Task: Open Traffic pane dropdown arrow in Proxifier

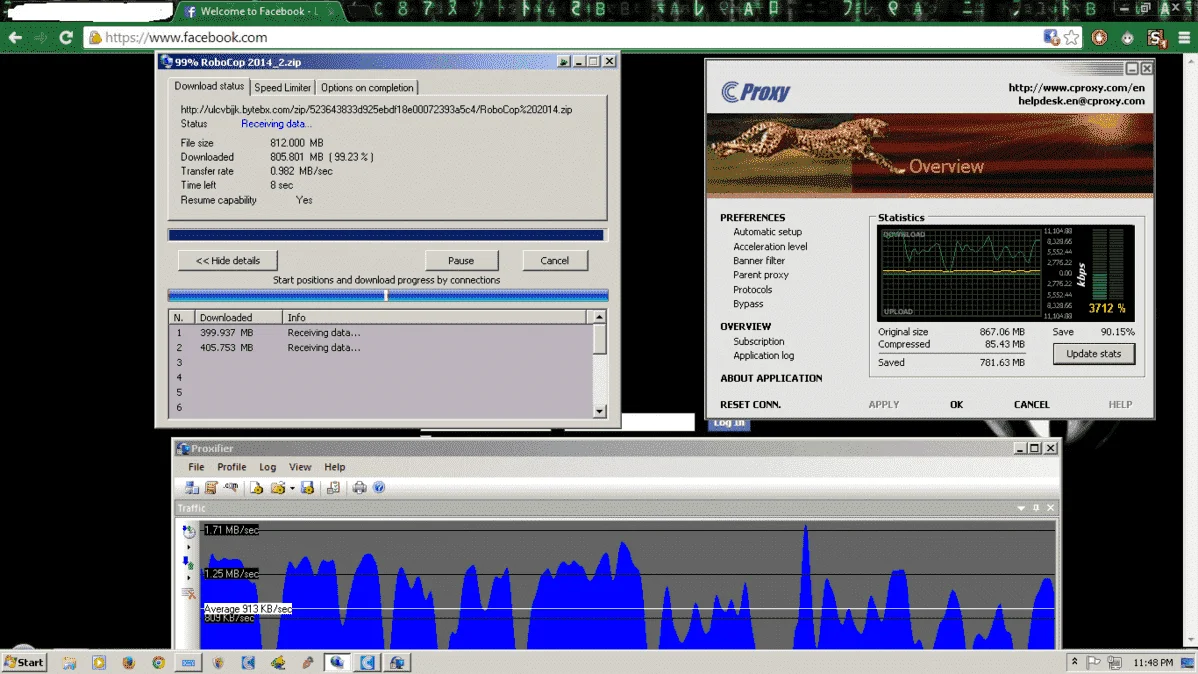Action: point(1021,508)
